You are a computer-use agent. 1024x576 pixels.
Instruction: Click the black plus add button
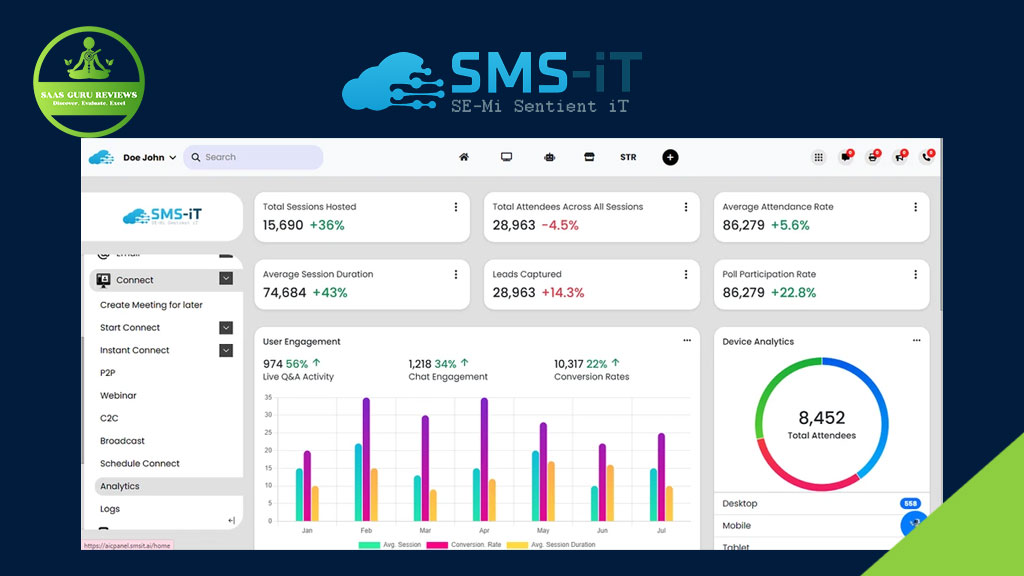(670, 157)
